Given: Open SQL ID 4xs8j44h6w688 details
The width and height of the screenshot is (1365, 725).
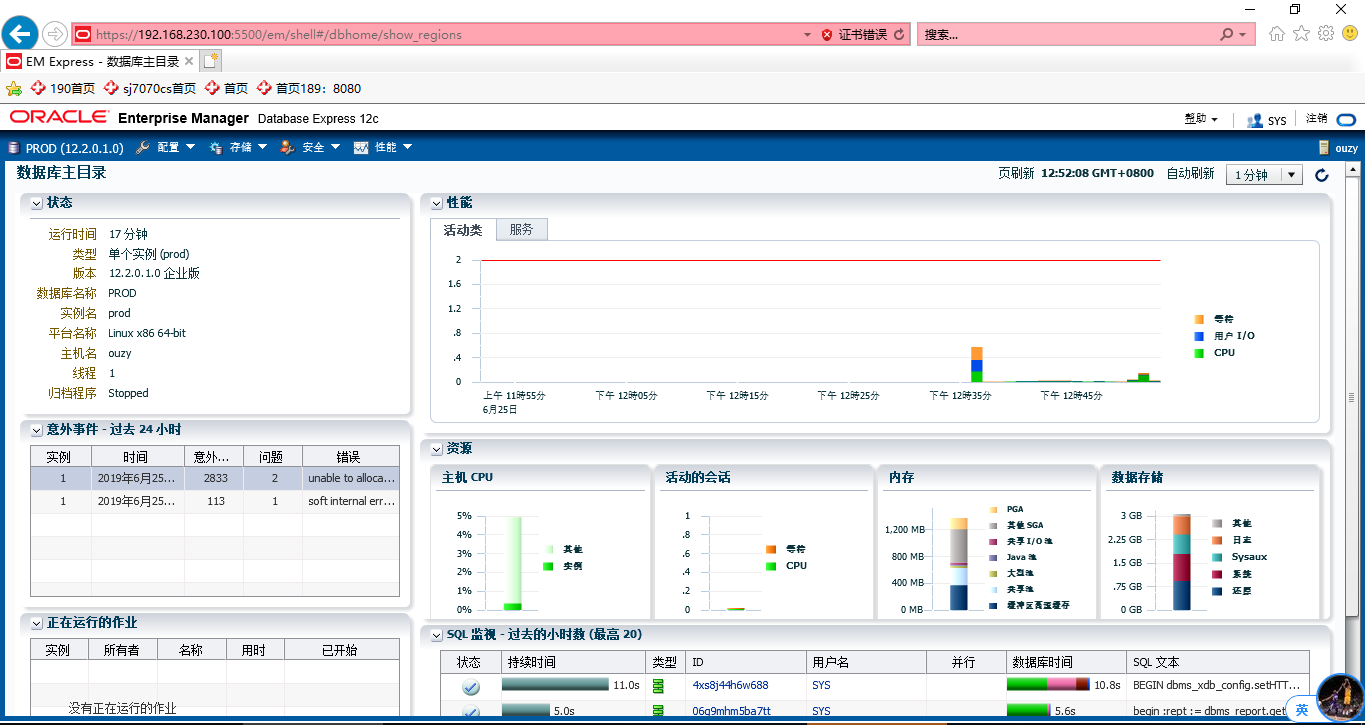Looking at the screenshot, I should tap(730, 685).
